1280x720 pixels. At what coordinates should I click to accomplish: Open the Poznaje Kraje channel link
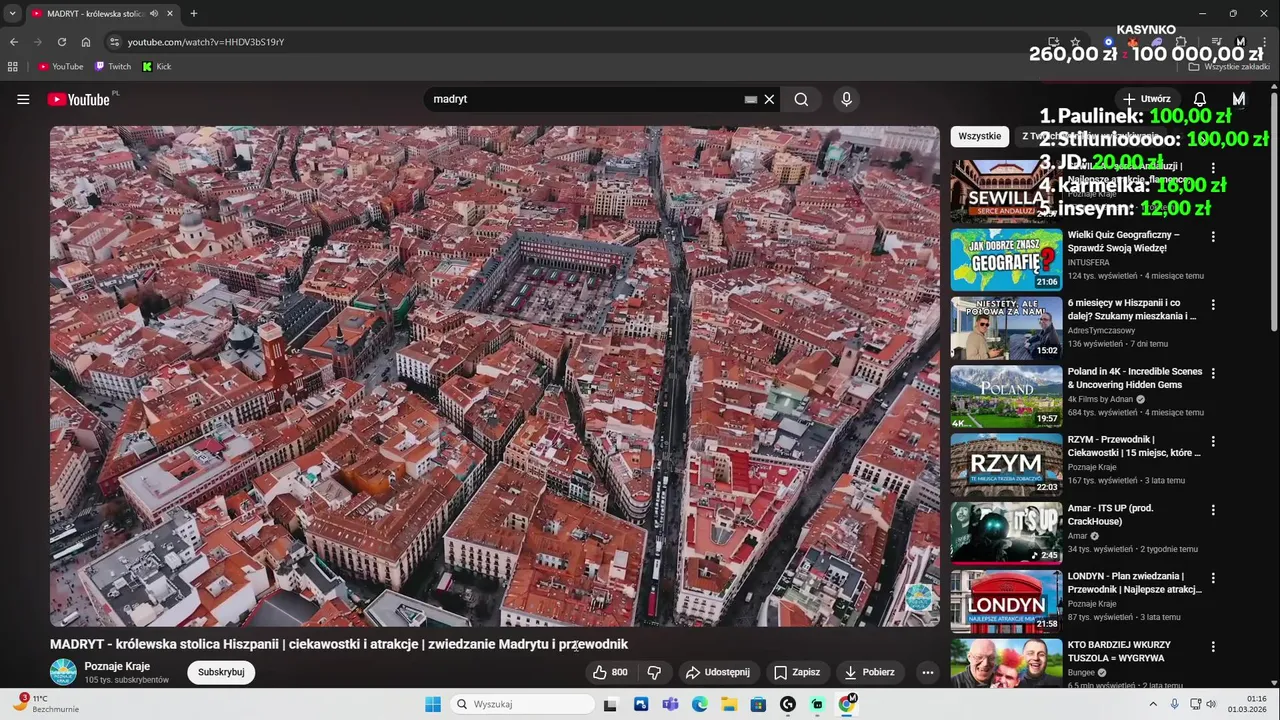[117, 666]
